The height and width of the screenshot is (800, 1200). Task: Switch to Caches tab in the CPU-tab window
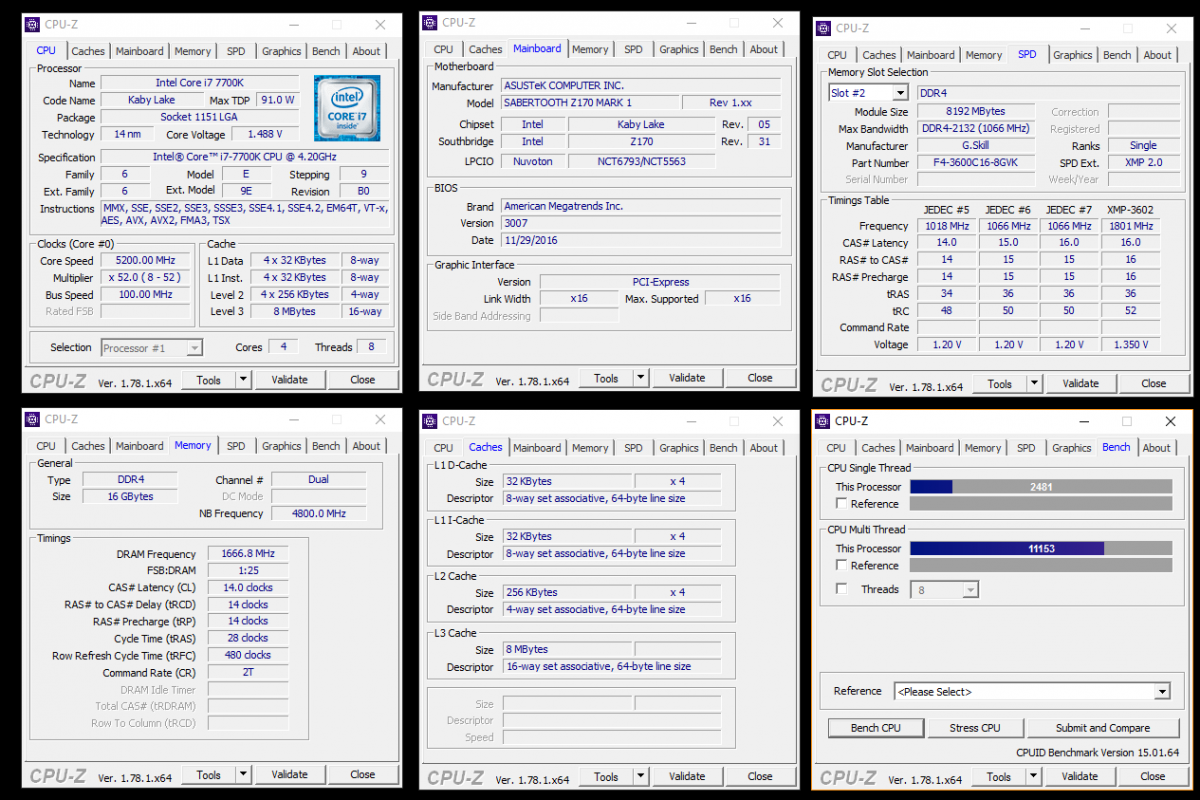pos(88,51)
